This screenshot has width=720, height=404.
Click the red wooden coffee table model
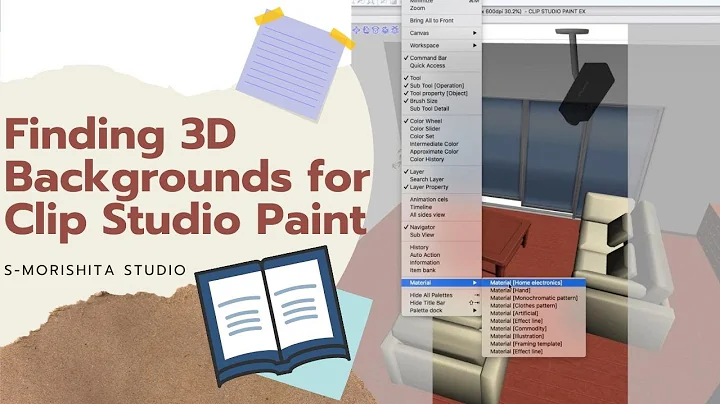[505, 241]
